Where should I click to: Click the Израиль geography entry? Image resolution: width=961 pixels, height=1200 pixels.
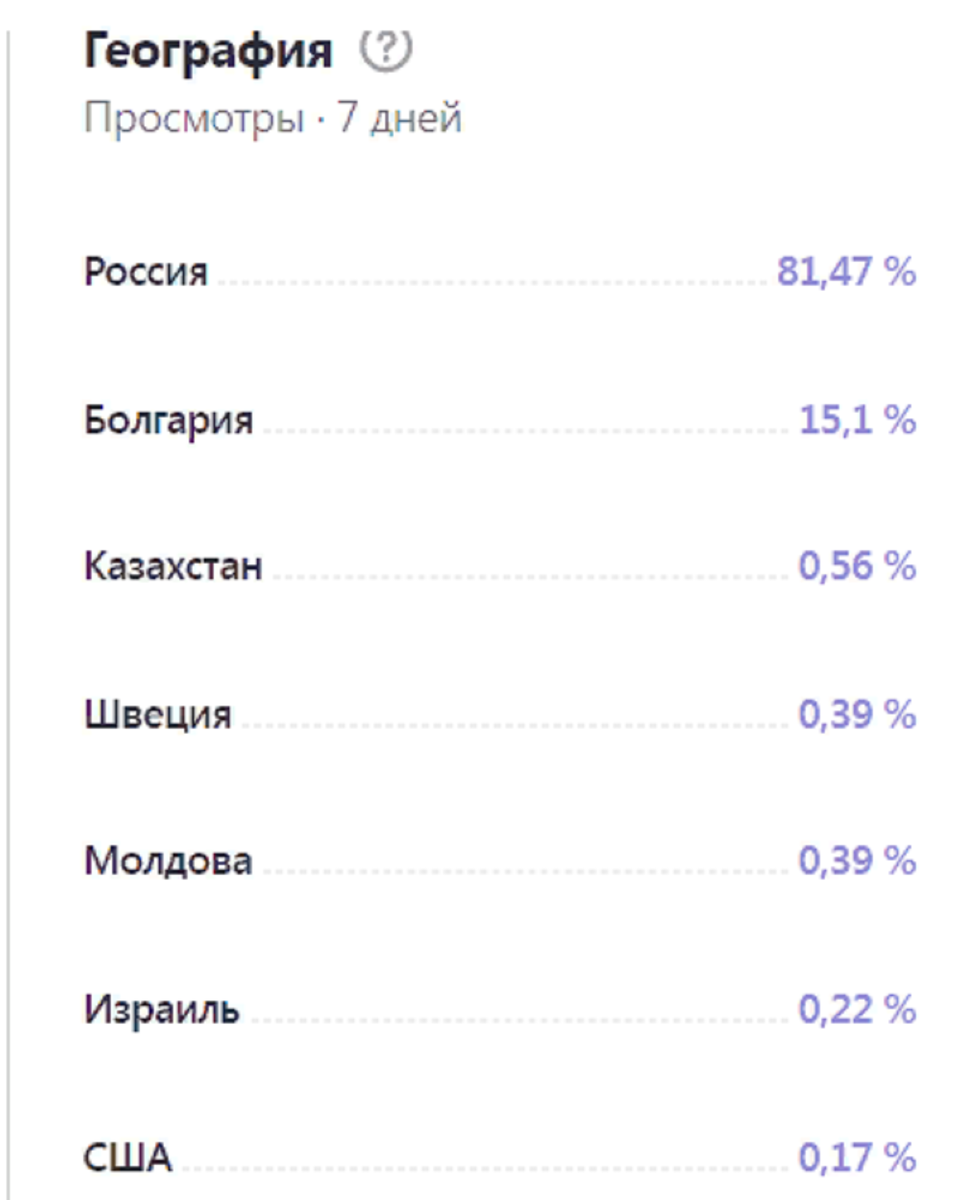(x=164, y=1010)
